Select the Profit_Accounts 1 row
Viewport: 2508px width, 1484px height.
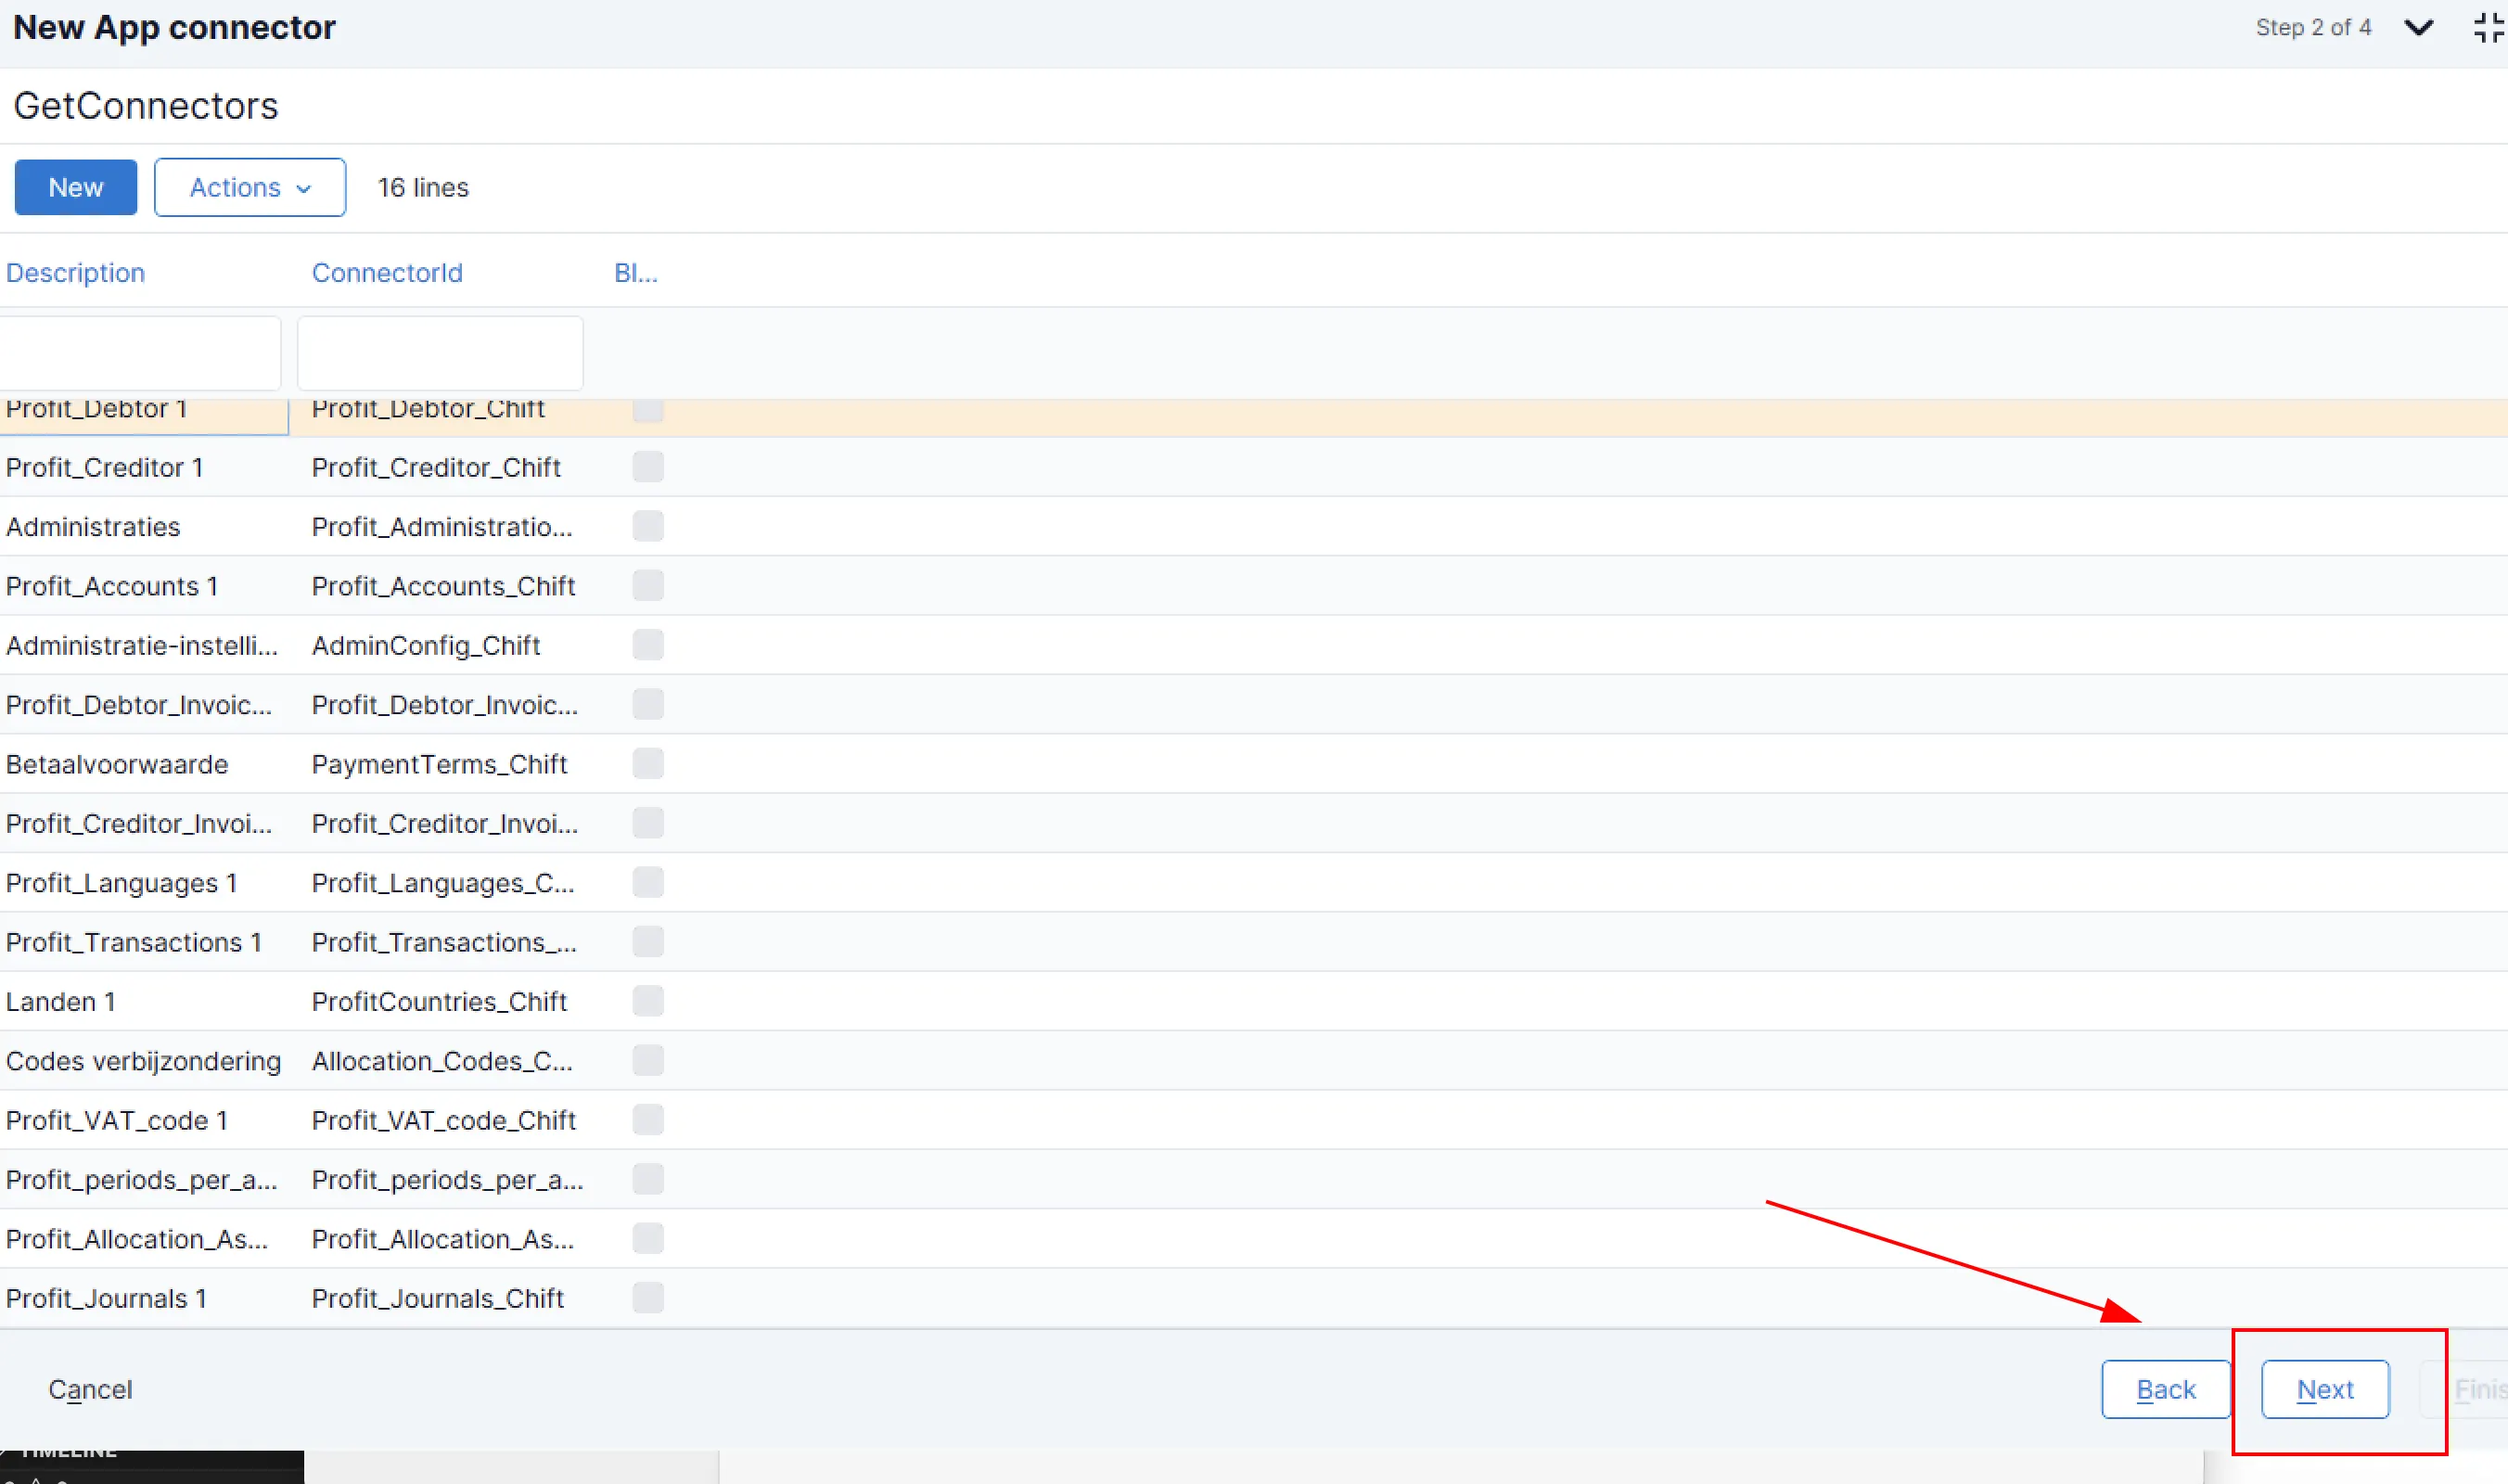tap(112, 586)
